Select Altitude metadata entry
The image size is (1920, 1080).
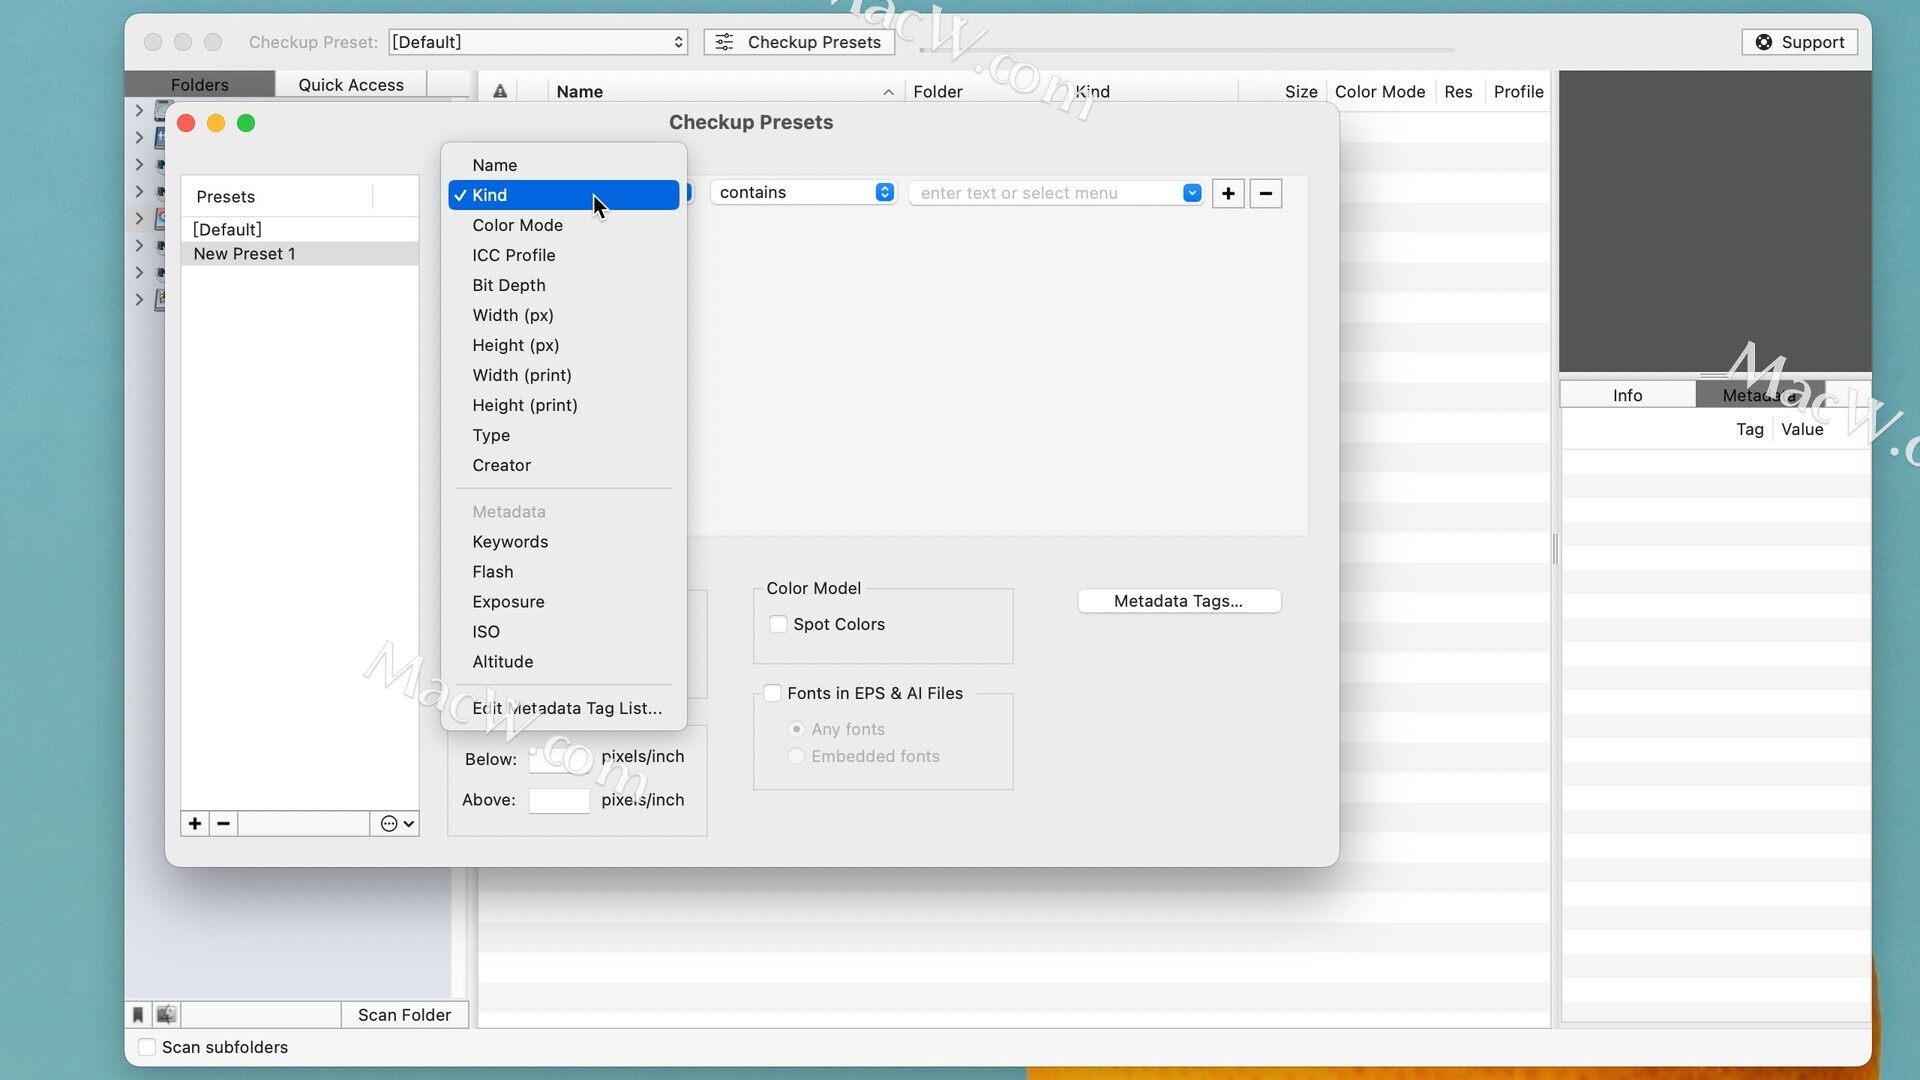click(563, 661)
